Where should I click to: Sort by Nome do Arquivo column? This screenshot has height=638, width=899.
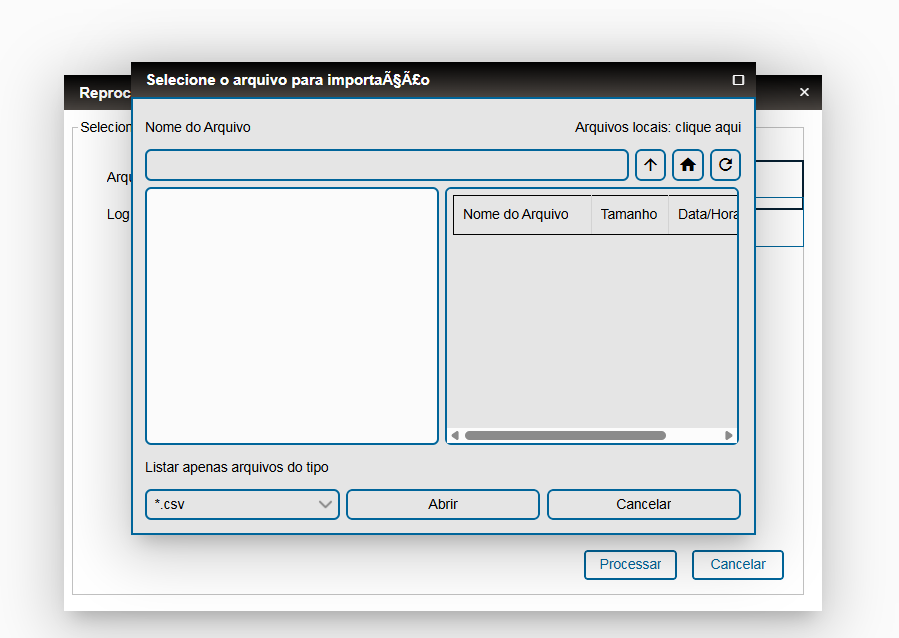[522, 214]
